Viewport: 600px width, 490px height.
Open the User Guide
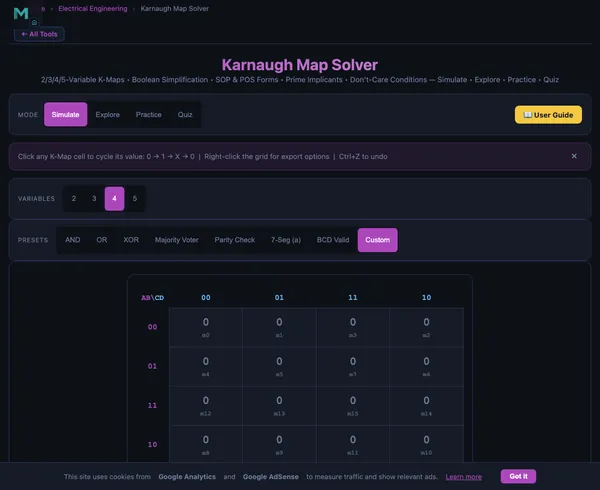pos(548,115)
